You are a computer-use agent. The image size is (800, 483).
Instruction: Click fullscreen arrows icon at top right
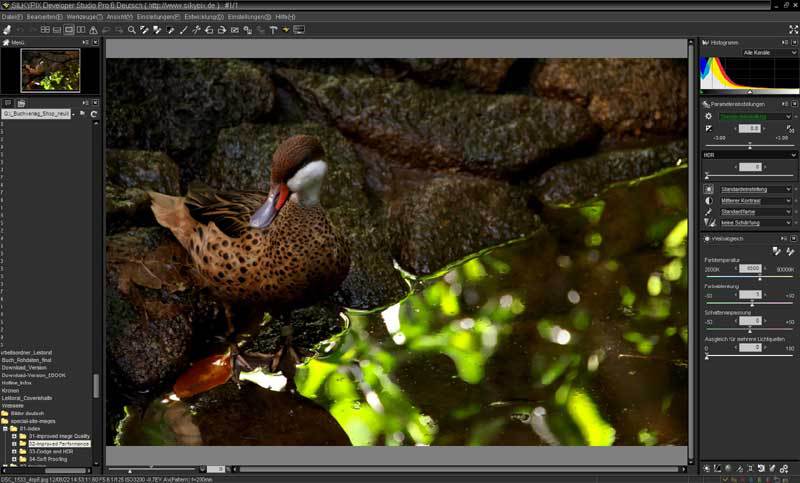[793, 30]
